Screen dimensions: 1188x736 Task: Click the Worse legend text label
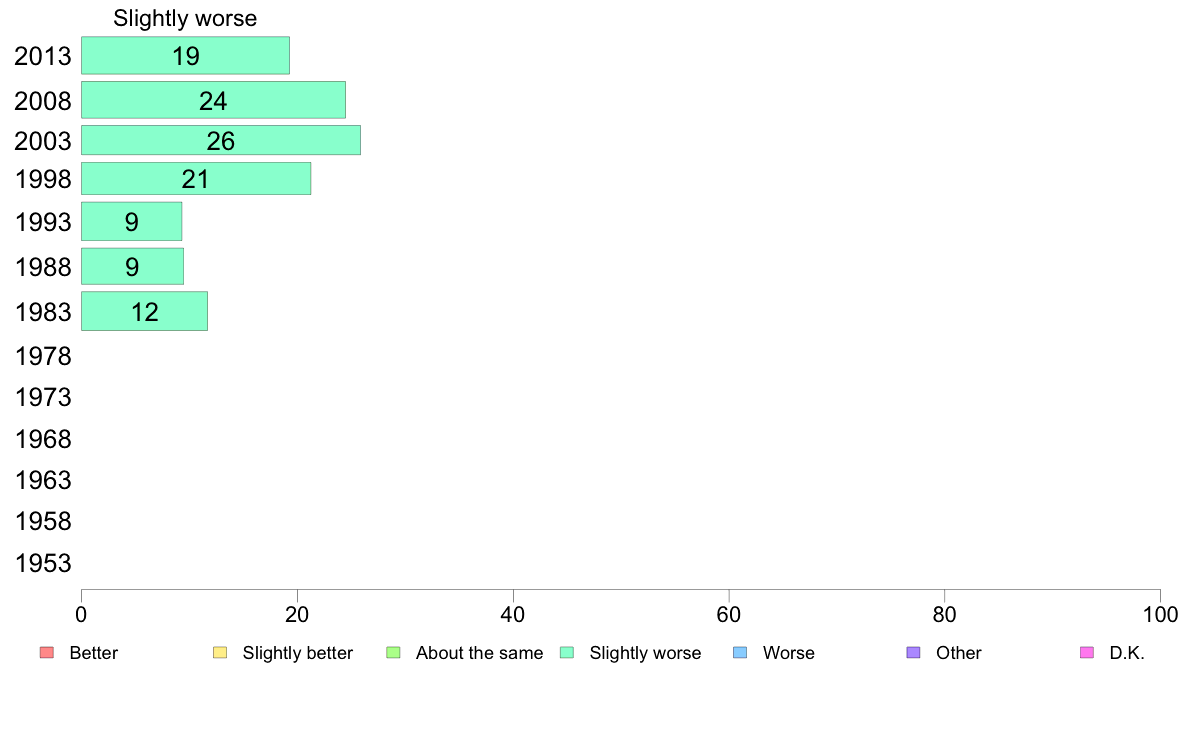point(789,653)
